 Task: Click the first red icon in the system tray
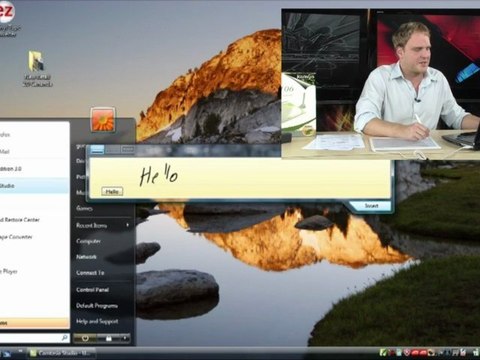click(x=416, y=352)
